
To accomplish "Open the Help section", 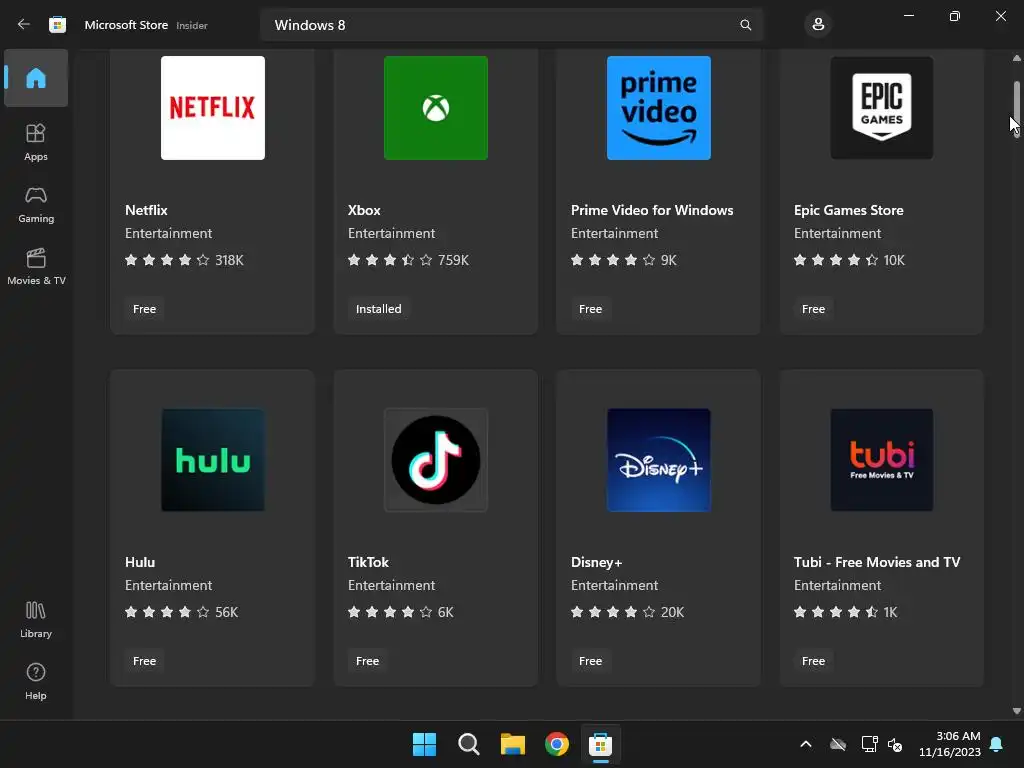I will coord(36,681).
